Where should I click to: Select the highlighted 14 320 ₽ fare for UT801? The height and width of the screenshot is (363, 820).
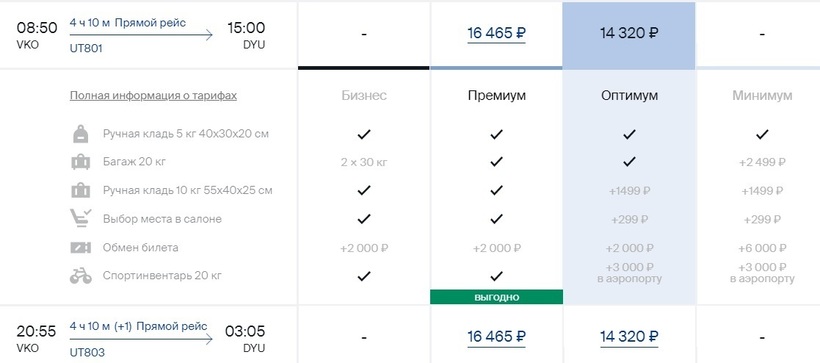tap(629, 33)
